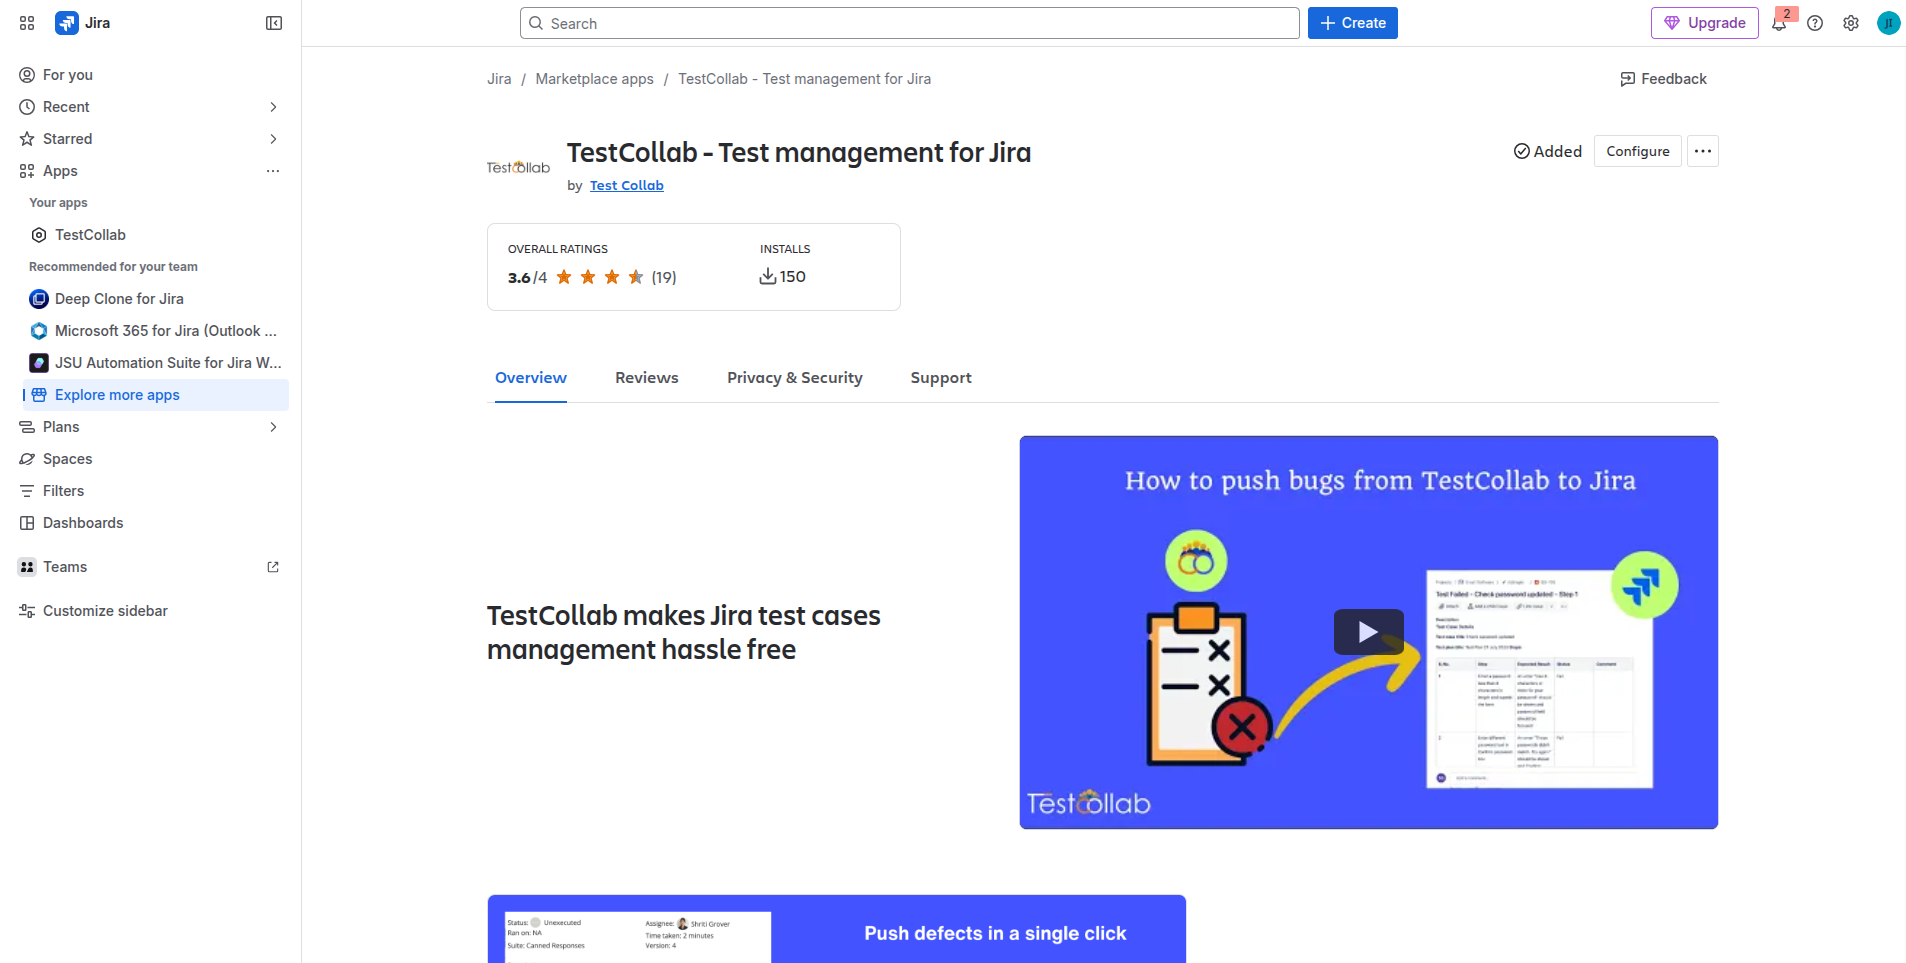Image resolution: width=1906 pixels, height=963 pixels.
Task: Expand the Starred section chevron
Action: [x=273, y=139]
